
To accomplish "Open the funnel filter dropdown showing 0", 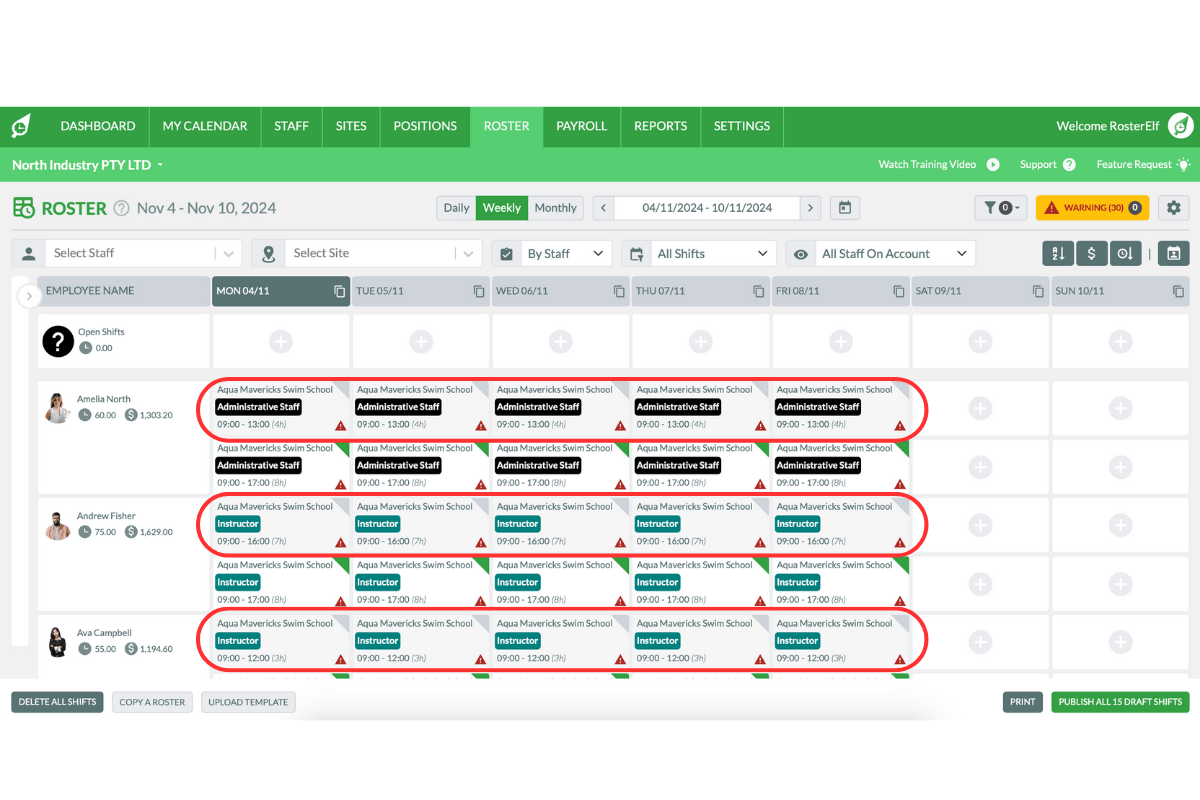I will [x=1000, y=208].
